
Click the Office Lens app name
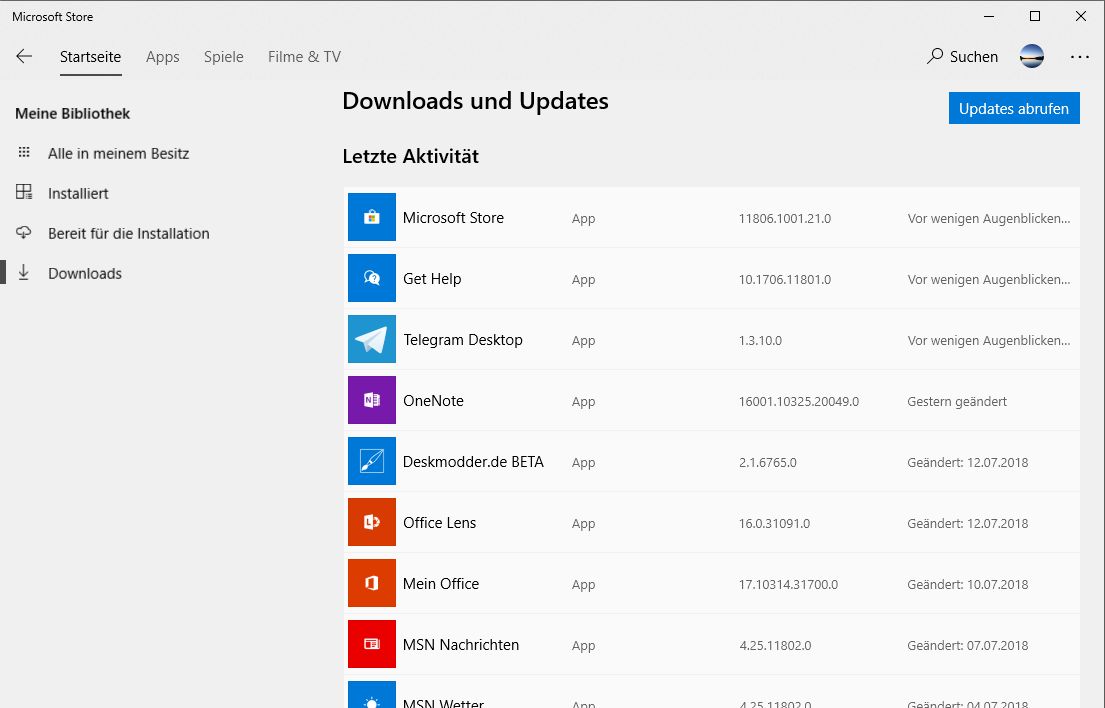coord(440,523)
